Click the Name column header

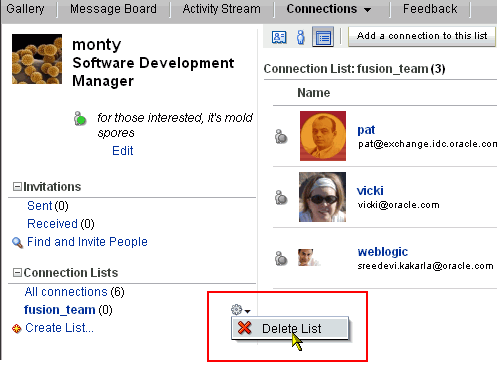coord(314,93)
